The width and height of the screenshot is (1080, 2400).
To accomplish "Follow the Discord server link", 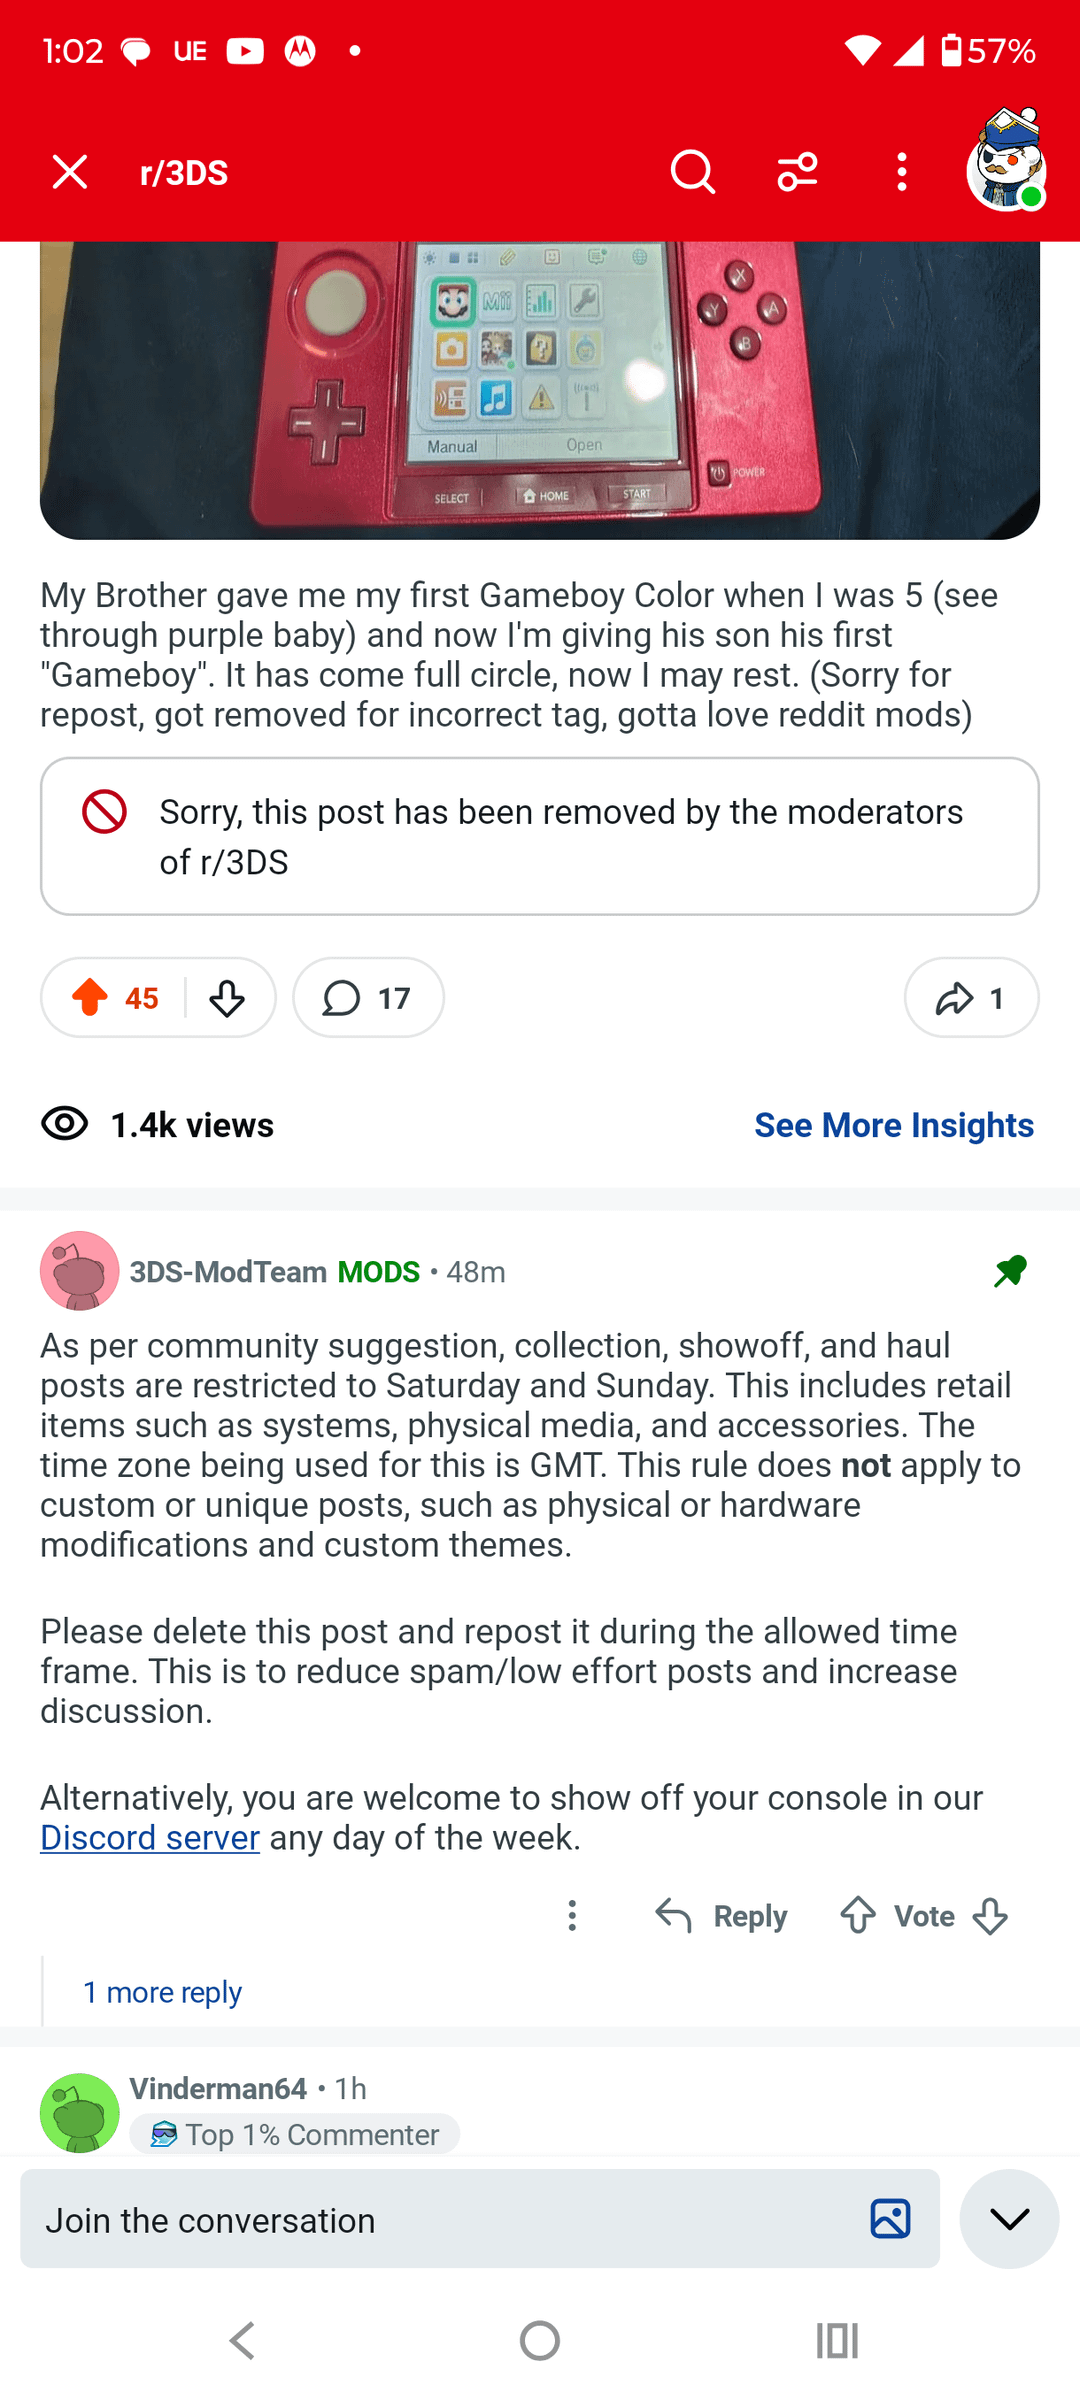I will coord(150,1838).
